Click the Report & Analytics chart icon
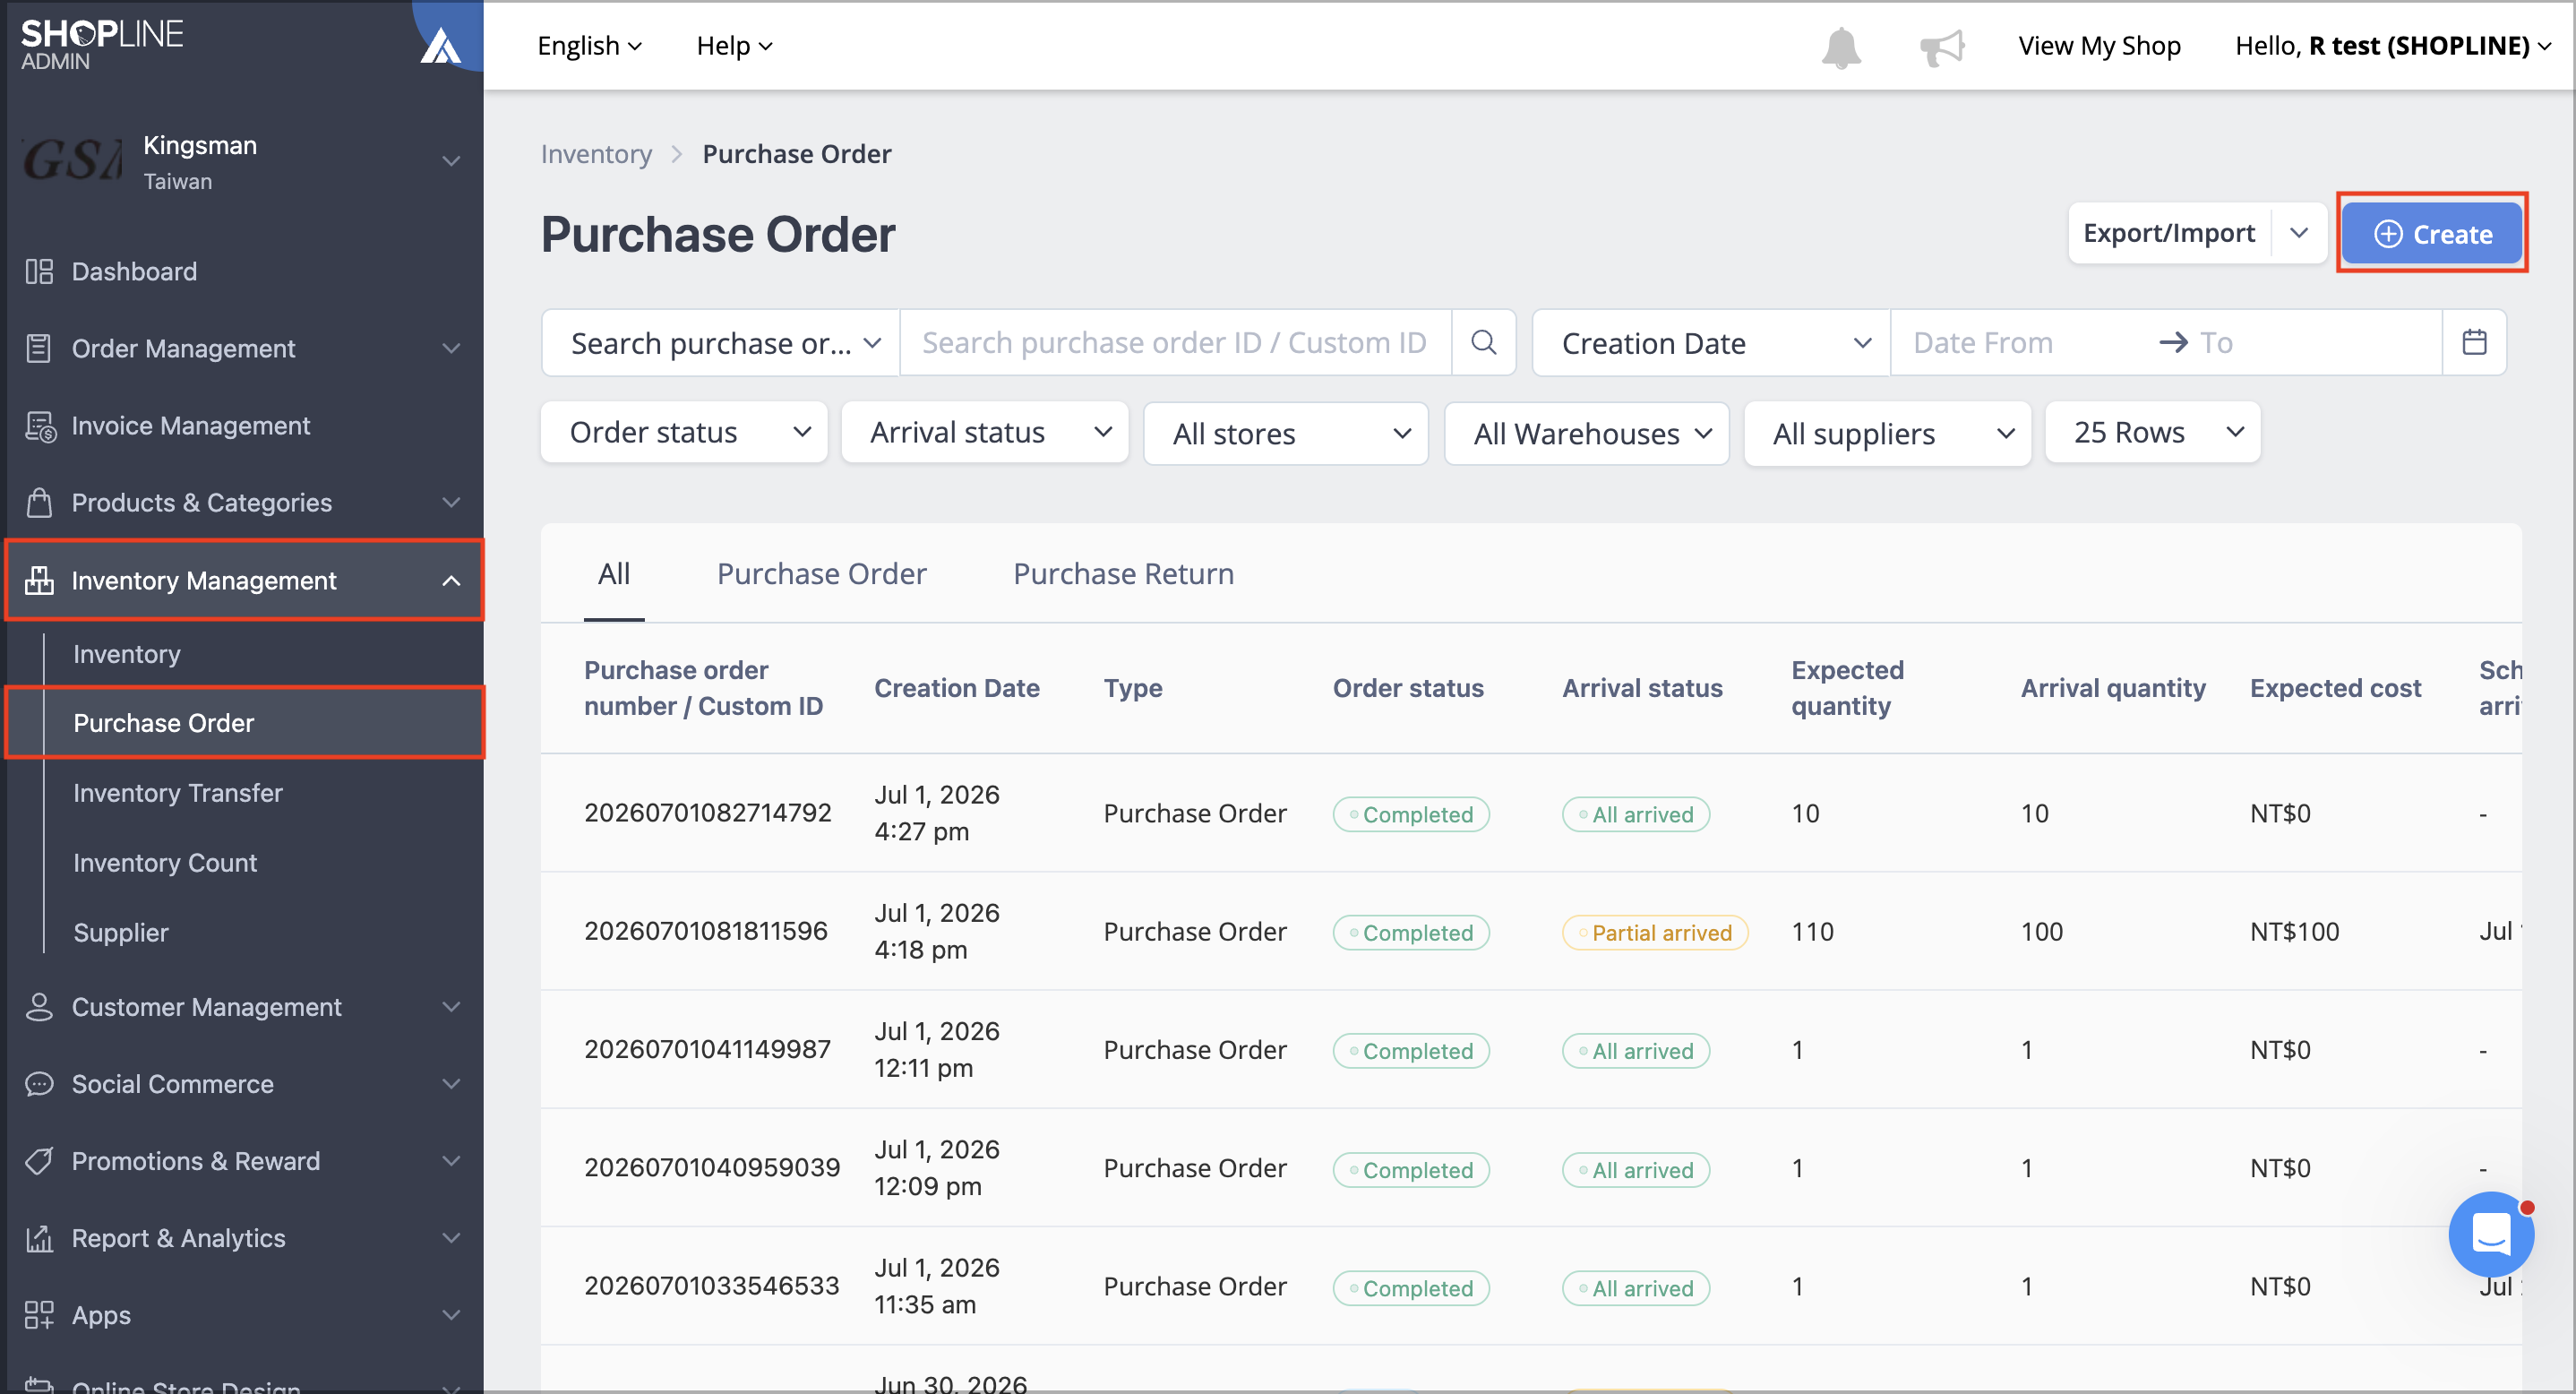 click(x=39, y=1238)
